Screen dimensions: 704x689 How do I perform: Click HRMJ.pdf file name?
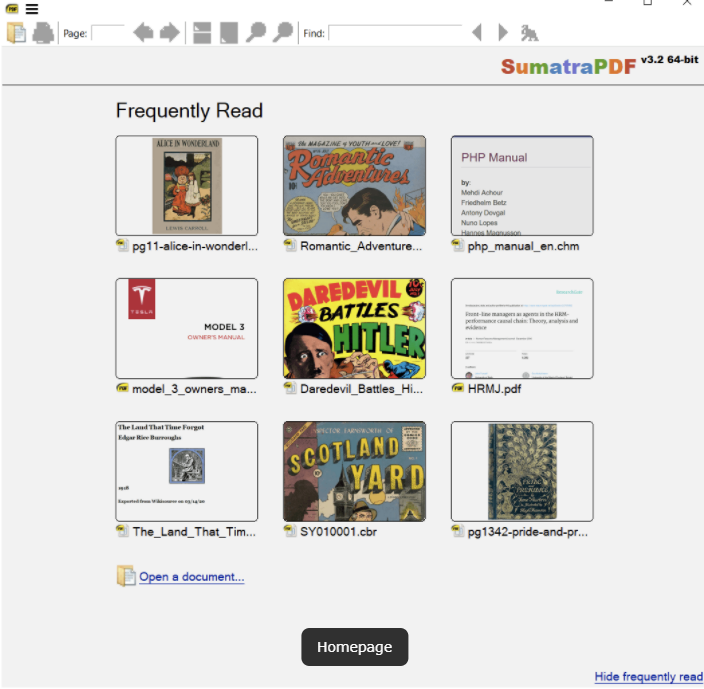pyautogui.click(x=494, y=389)
